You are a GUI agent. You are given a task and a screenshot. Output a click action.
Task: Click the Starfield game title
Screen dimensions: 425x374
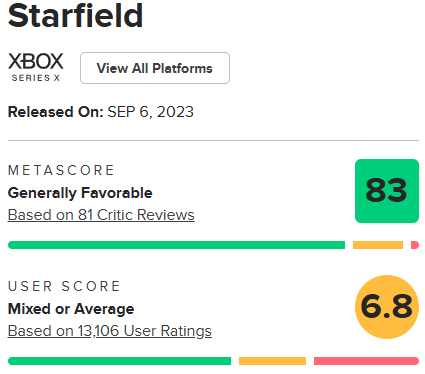[76, 15]
